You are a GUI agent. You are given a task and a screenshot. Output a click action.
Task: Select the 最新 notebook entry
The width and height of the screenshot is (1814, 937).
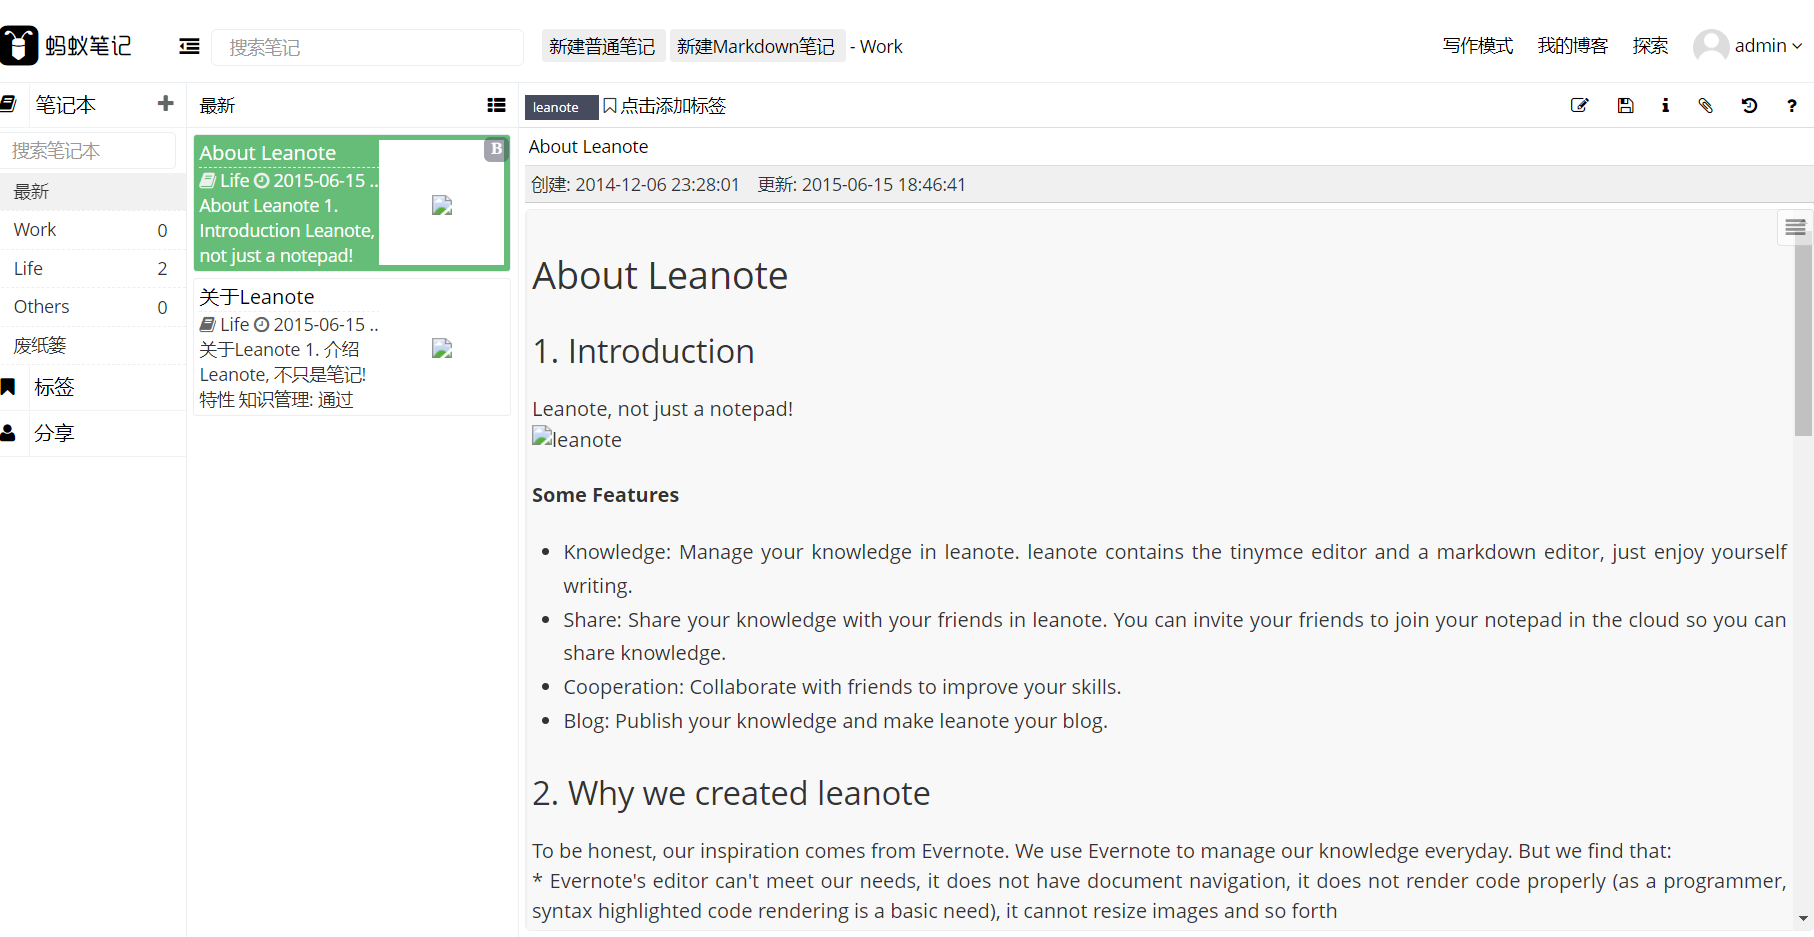point(93,191)
